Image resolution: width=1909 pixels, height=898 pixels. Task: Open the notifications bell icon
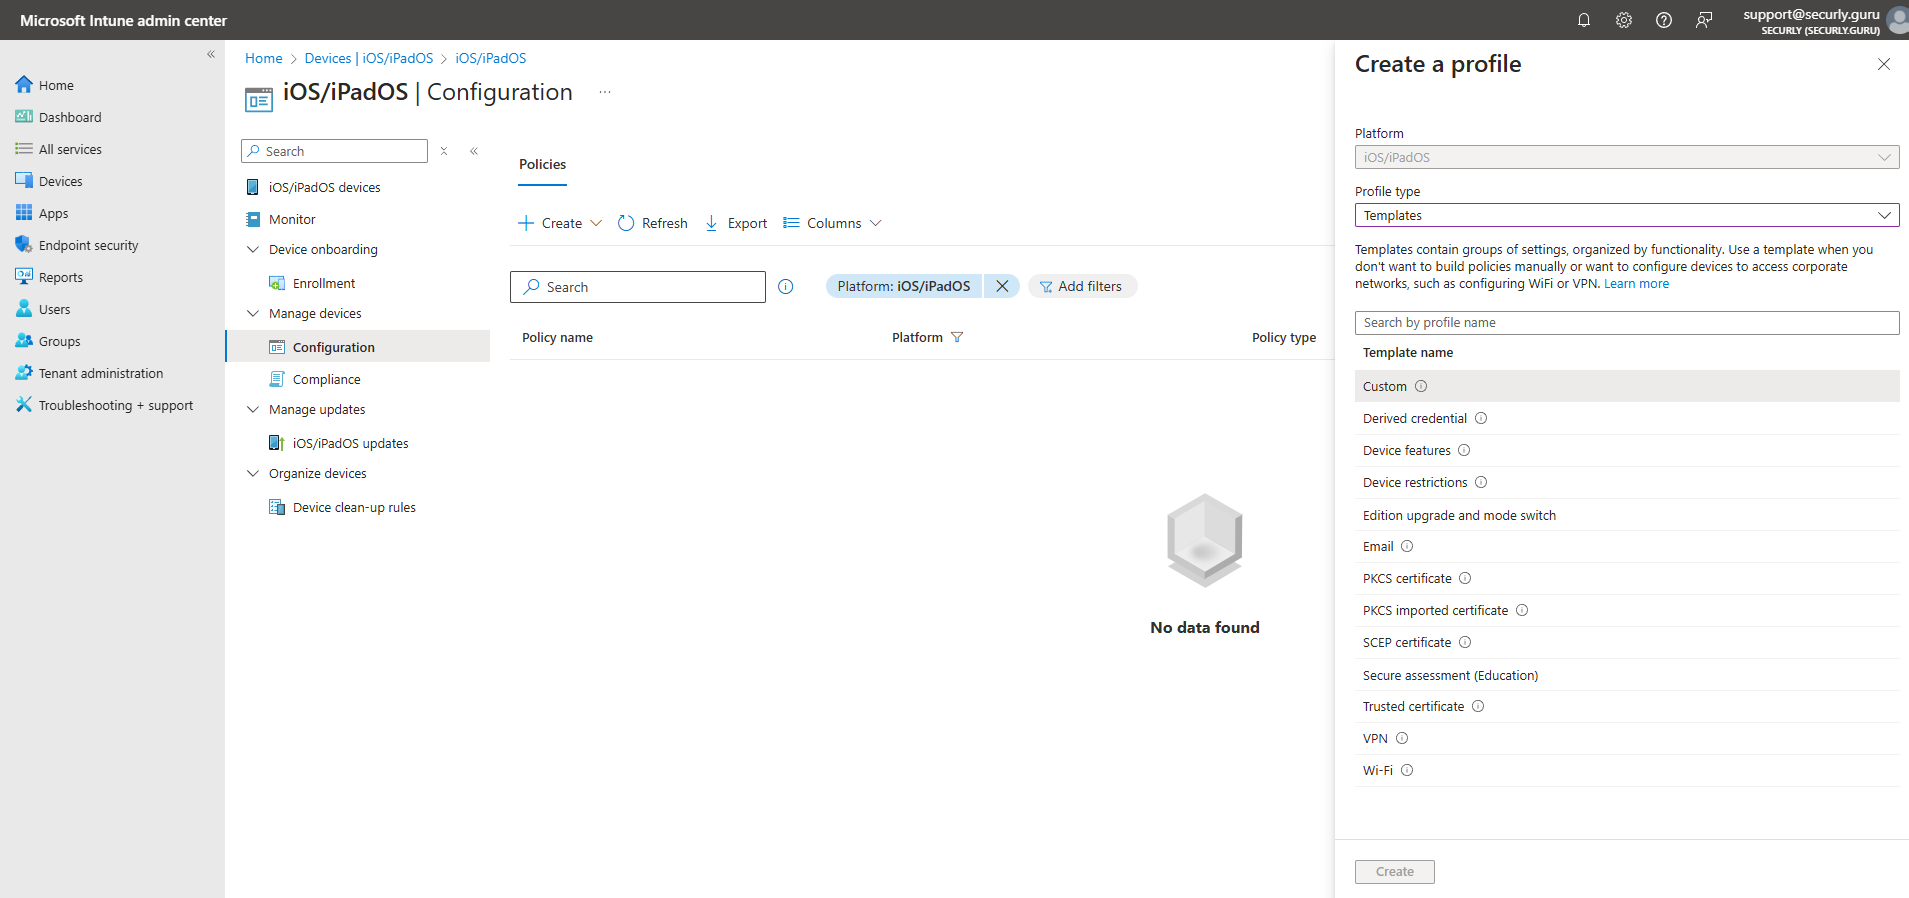pos(1584,20)
